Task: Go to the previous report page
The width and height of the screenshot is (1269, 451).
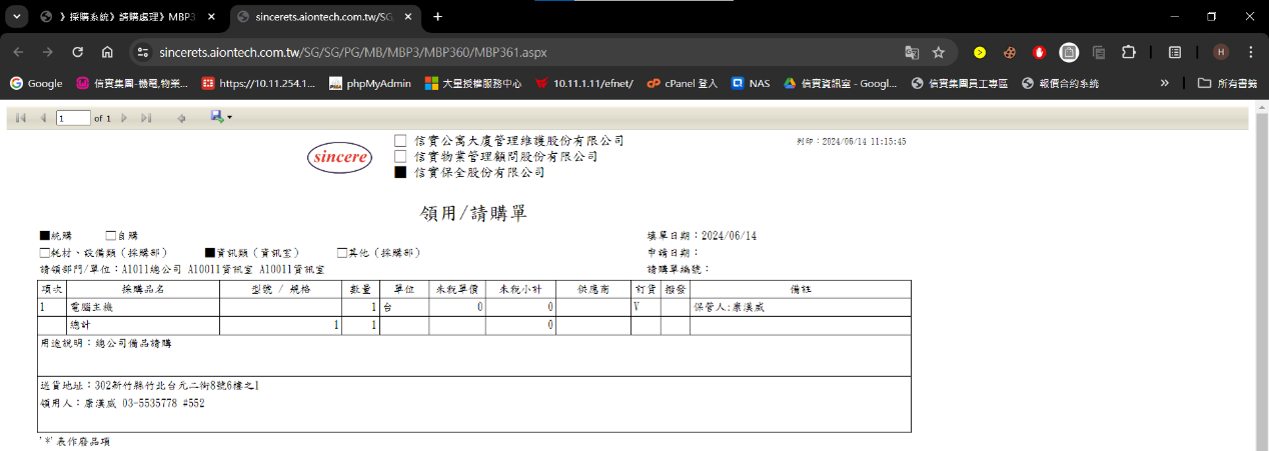Action: (42, 118)
